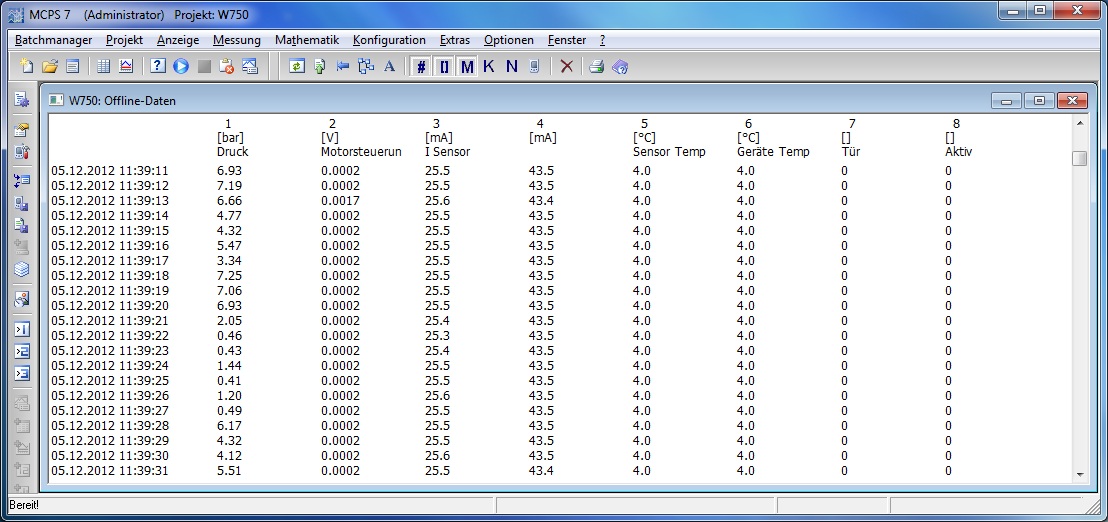Open the Messung menu
1108x522 pixels.
click(x=236, y=40)
